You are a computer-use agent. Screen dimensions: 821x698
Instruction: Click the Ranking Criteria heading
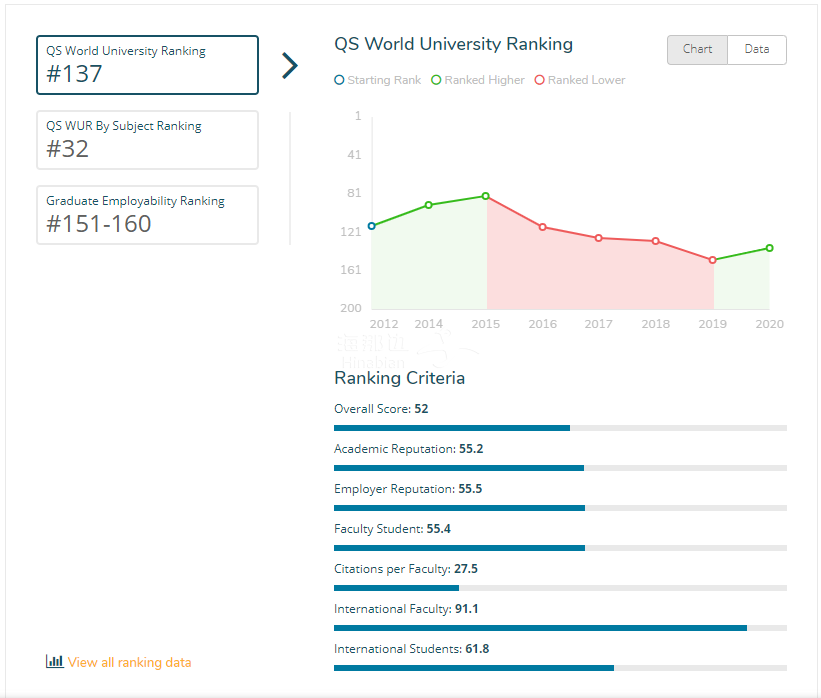[x=400, y=378]
